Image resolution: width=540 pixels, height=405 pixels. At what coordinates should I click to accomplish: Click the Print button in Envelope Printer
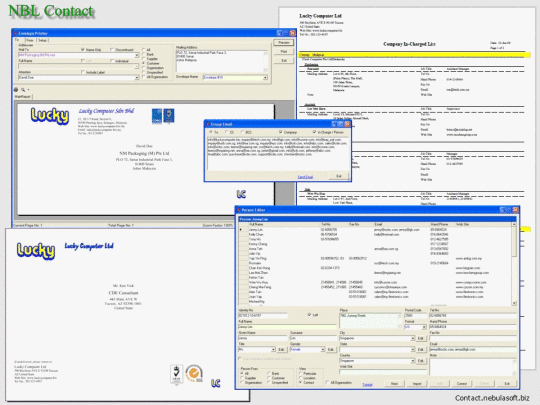(x=284, y=51)
